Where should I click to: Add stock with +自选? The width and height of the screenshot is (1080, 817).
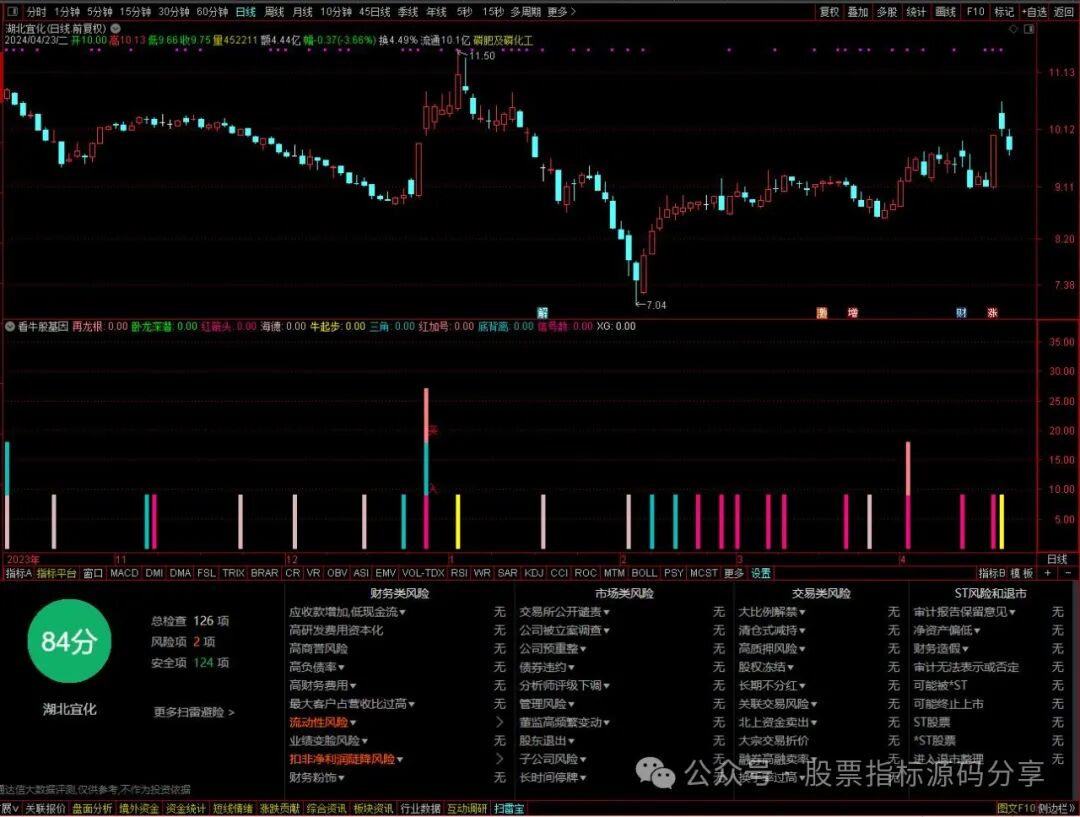point(1035,12)
